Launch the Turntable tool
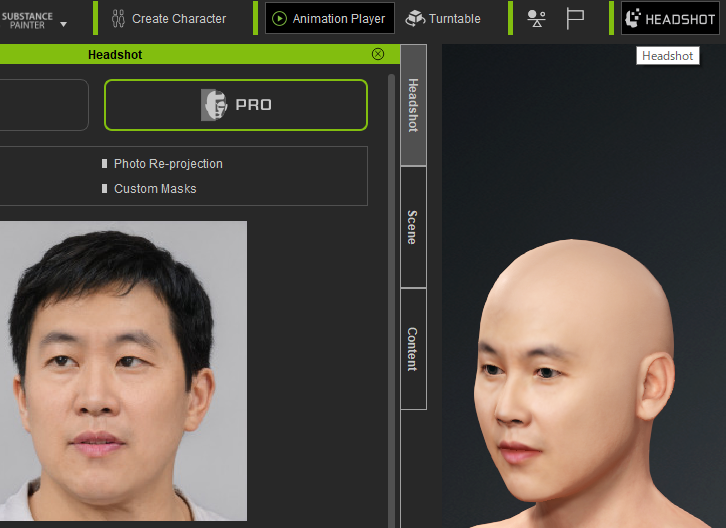 tap(443, 19)
